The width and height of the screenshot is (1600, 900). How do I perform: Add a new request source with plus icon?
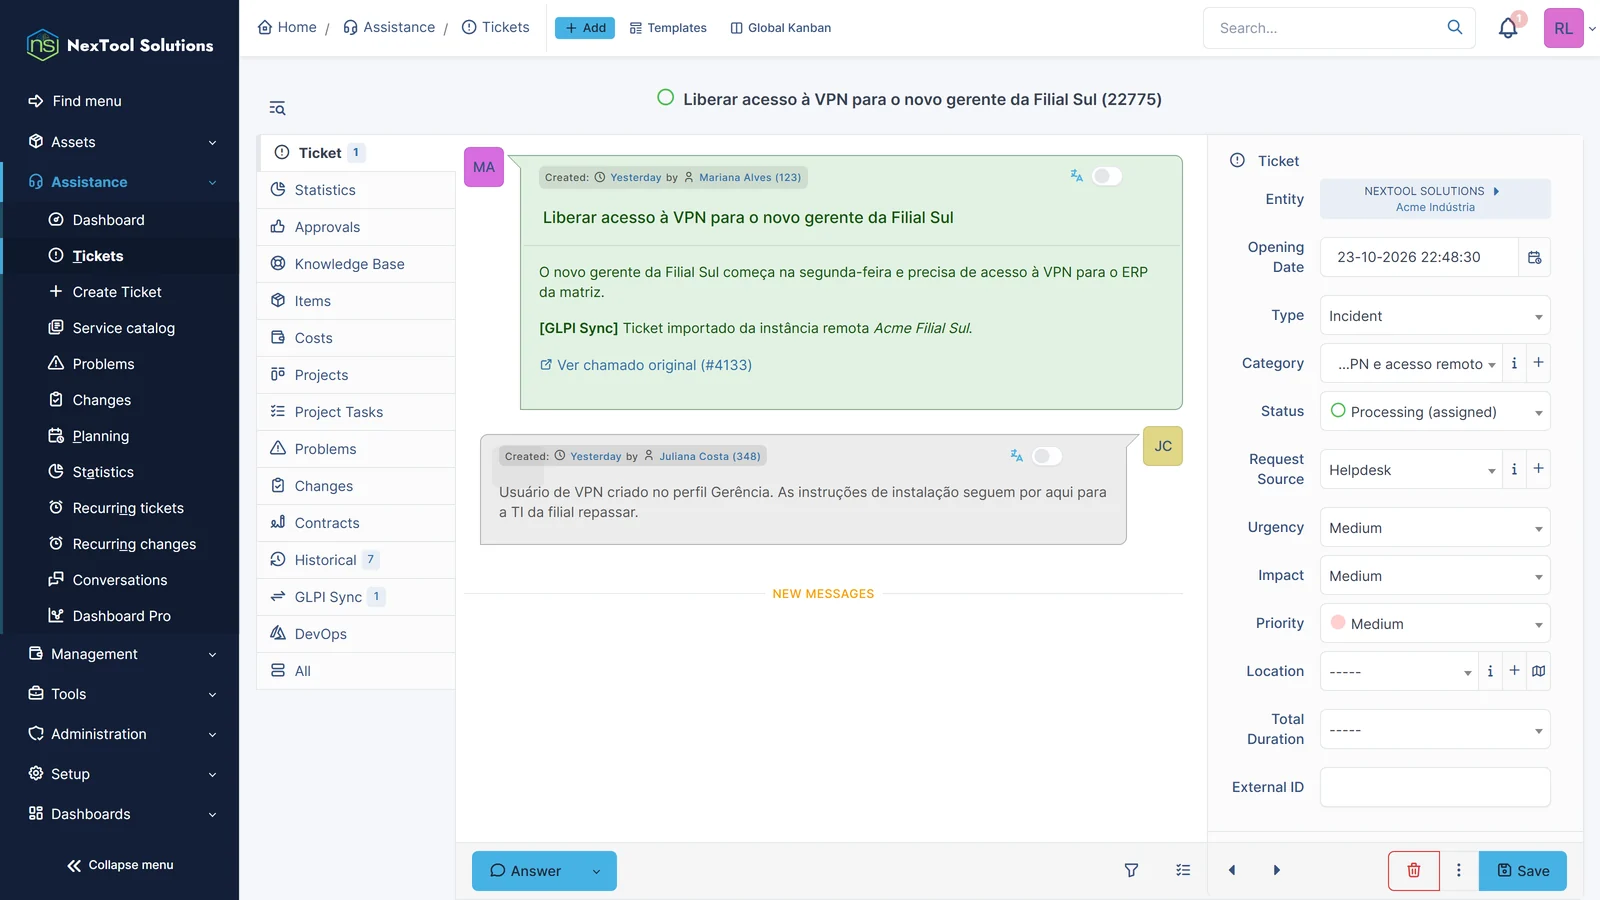point(1539,469)
